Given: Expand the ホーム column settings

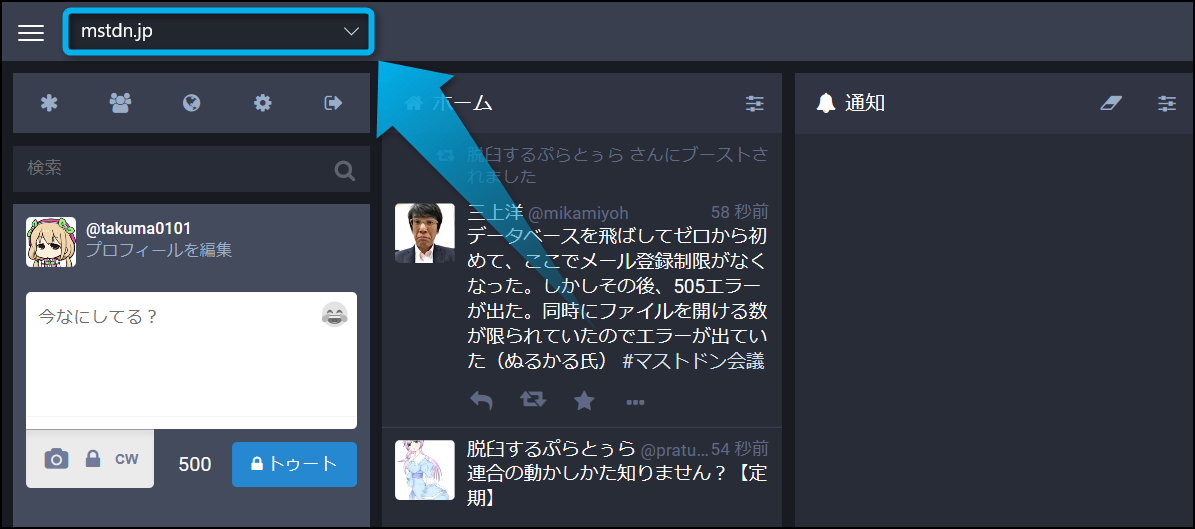Looking at the screenshot, I should (755, 103).
